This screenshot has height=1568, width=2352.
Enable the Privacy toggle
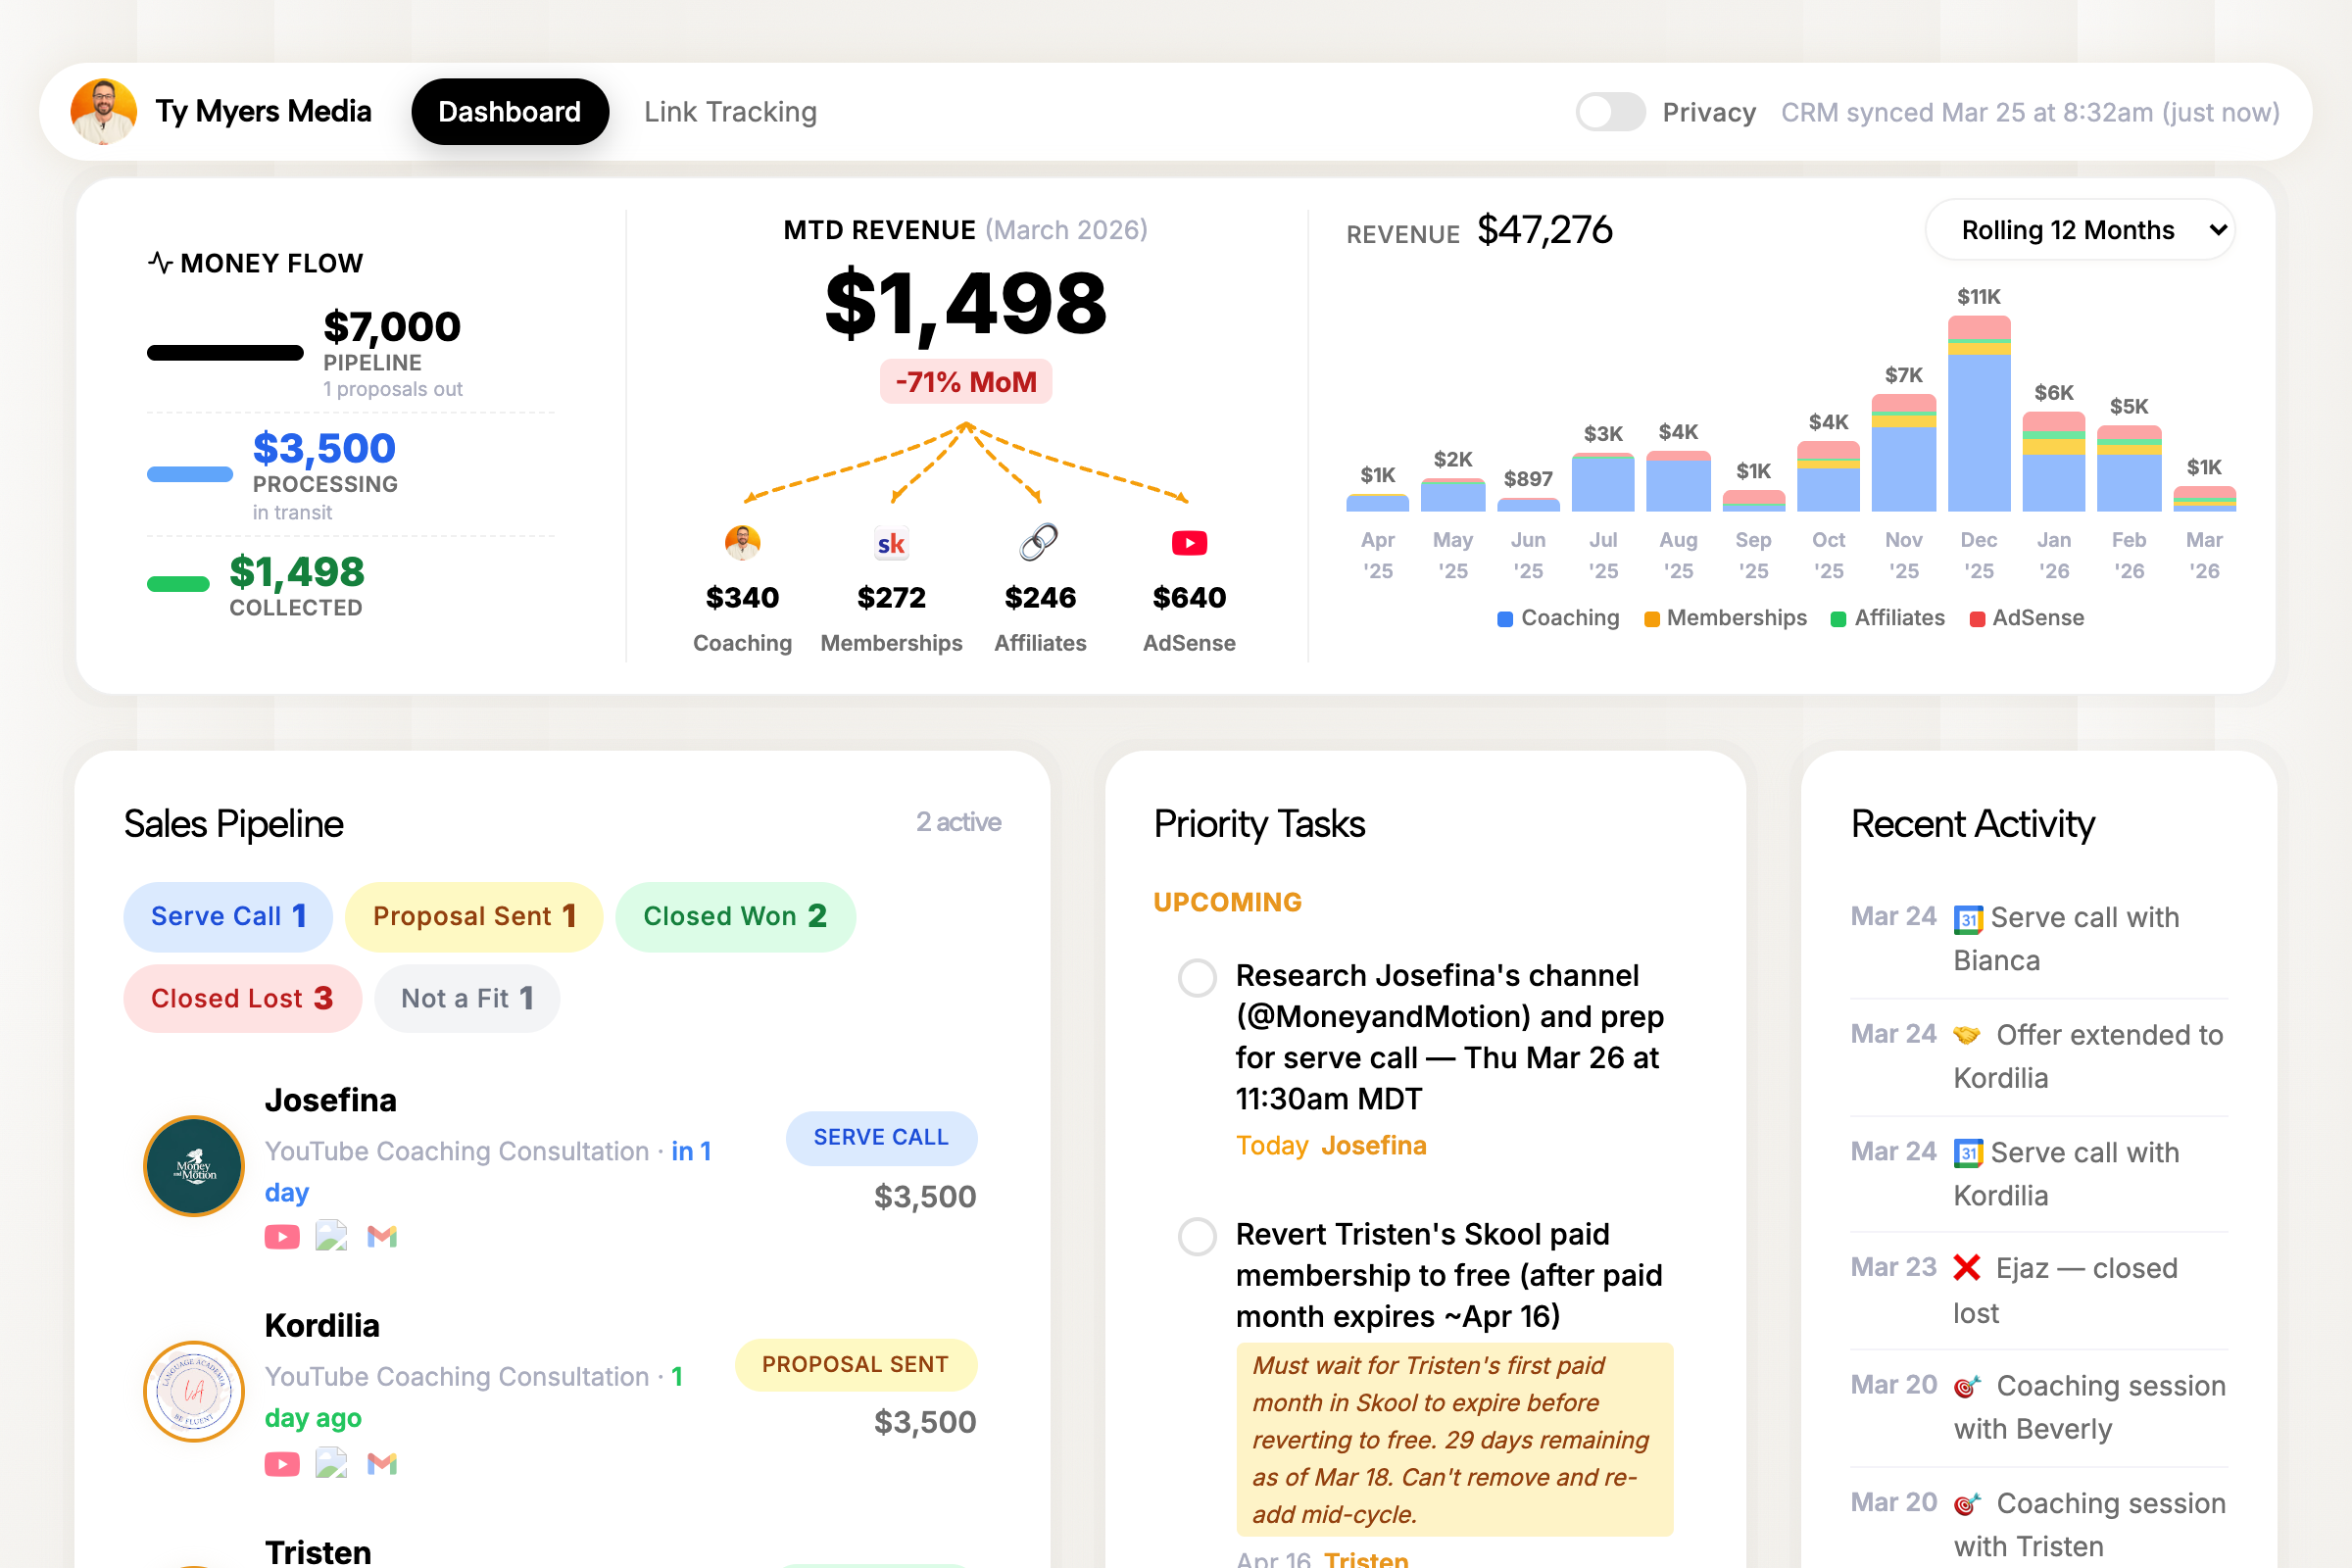pos(1610,112)
